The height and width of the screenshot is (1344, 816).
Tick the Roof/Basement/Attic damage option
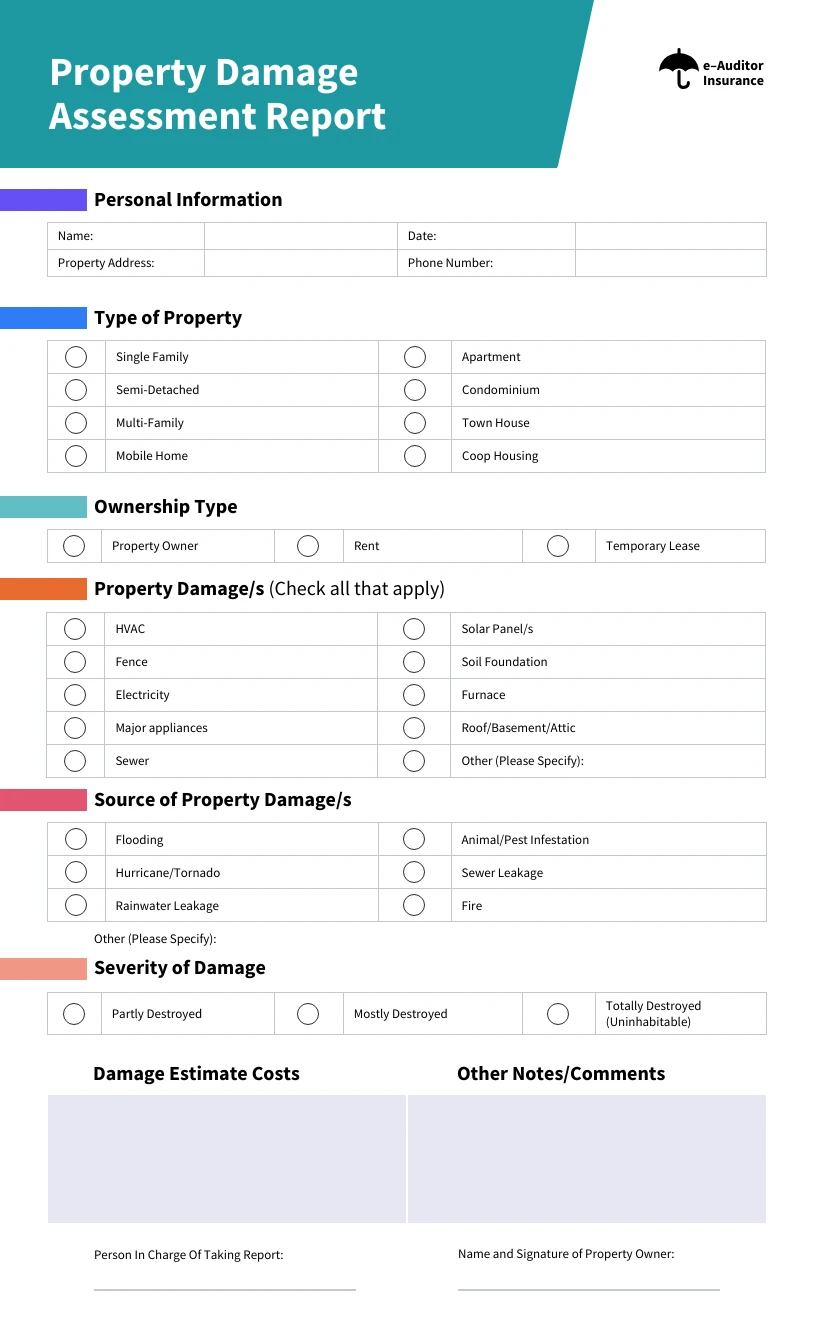pos(414,728)
